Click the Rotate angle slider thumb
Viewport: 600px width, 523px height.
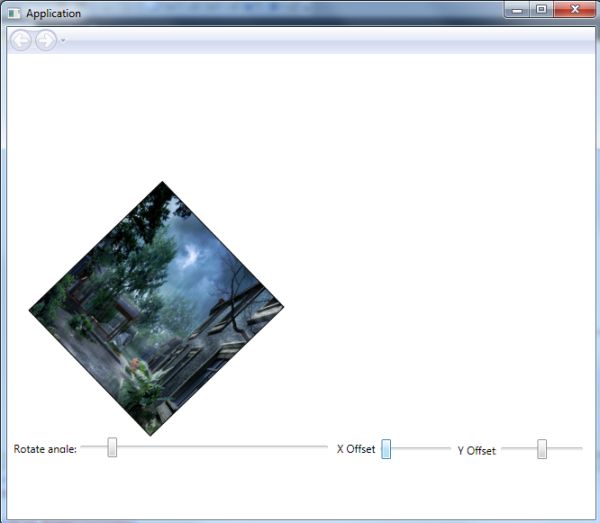(x=112, y=447)
